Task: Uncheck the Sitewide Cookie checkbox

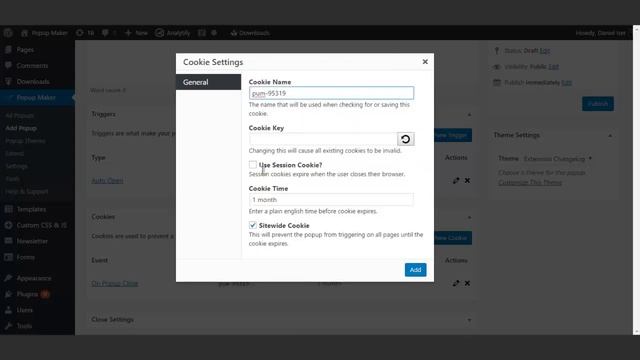Action: [x=253, y=225]
